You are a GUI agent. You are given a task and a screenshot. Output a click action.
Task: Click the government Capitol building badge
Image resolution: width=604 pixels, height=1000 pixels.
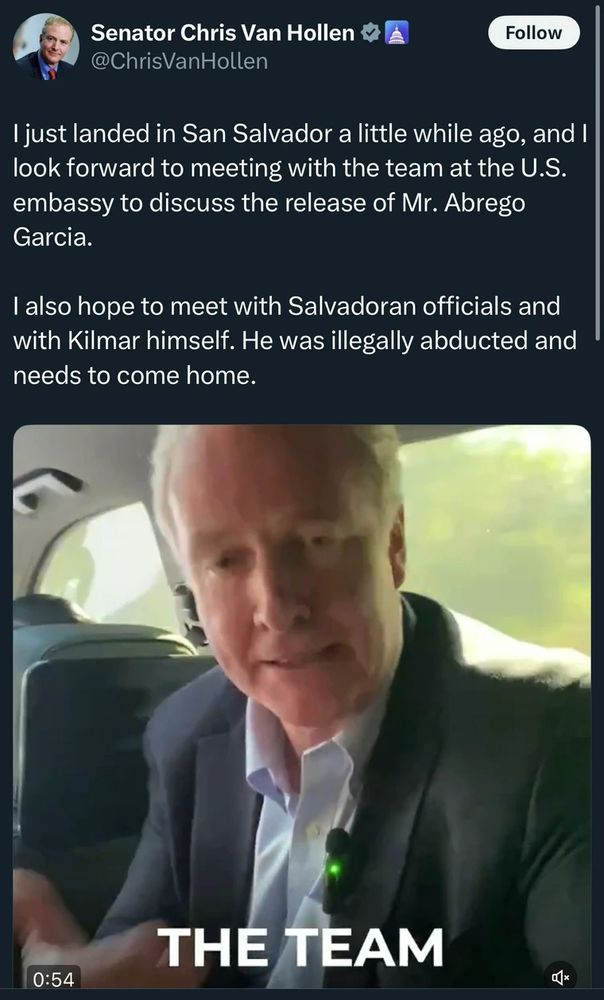click(x=396, y=33)
